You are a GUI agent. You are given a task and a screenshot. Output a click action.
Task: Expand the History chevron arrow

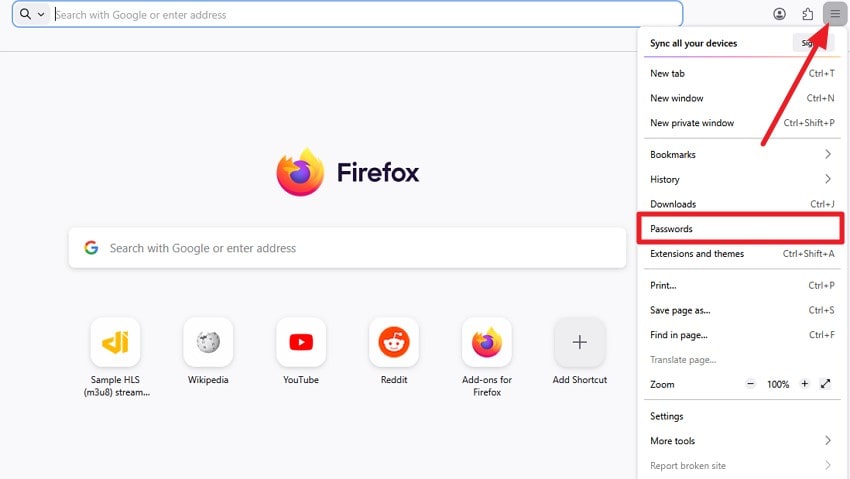828,179
